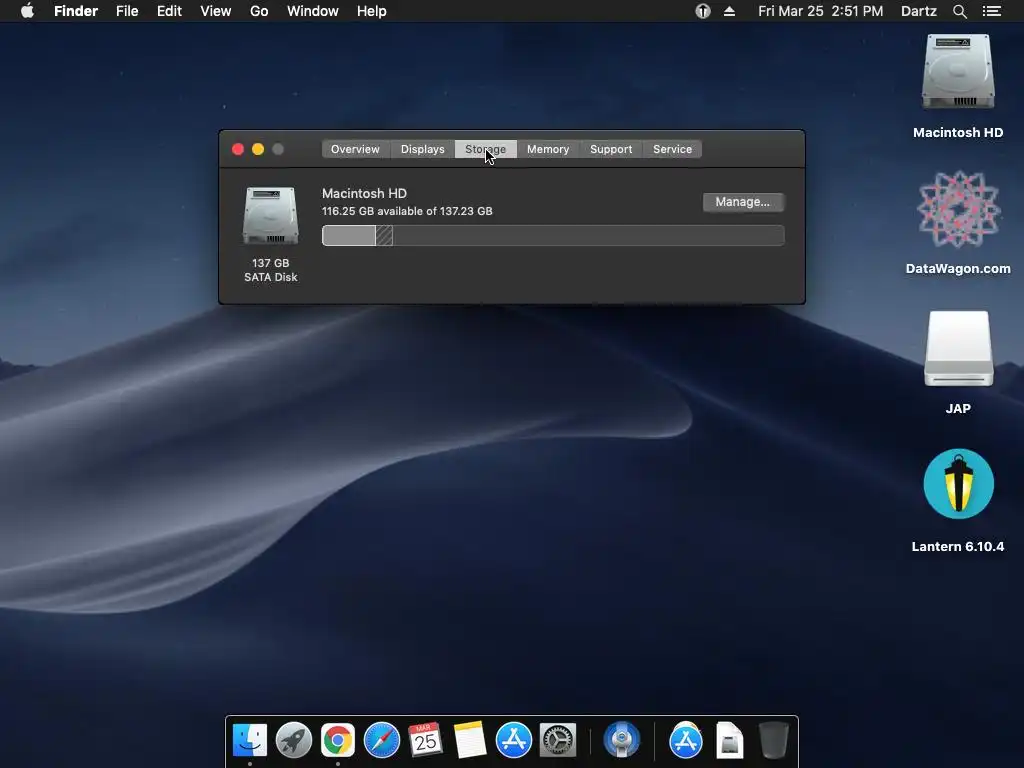Viewport: 1024px width, 768px height.
Task: Open the Finder menu
Action: [76, 11]
